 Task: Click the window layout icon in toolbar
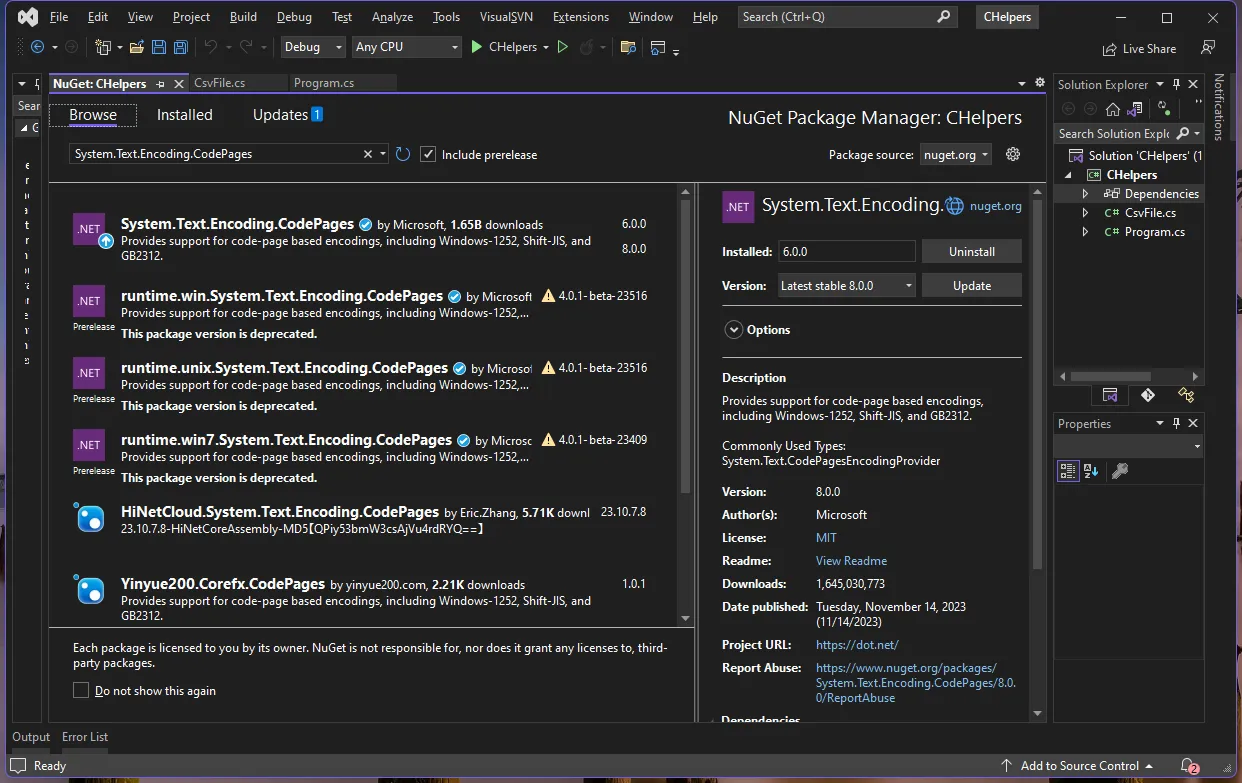tap(658, 47)
